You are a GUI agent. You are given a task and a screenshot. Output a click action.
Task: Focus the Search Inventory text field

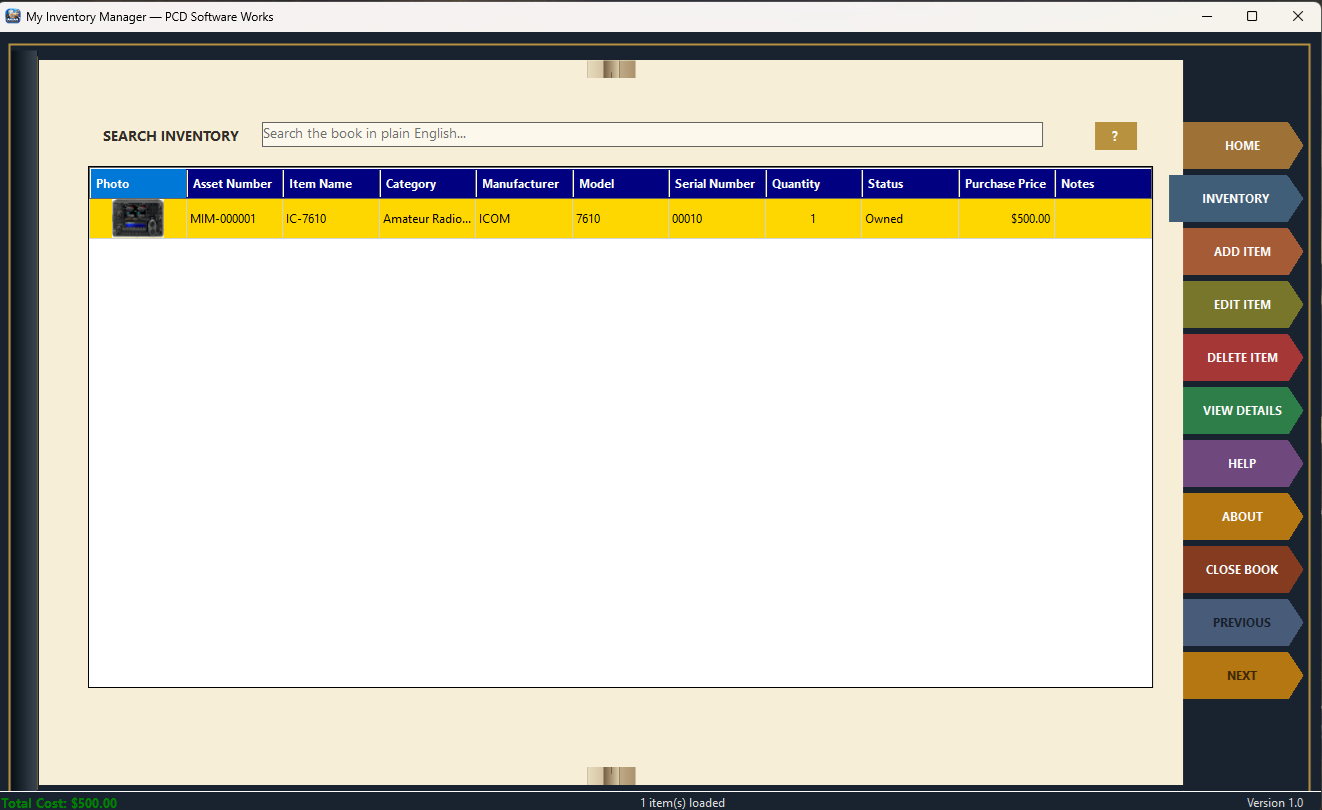tap(652, 134)
